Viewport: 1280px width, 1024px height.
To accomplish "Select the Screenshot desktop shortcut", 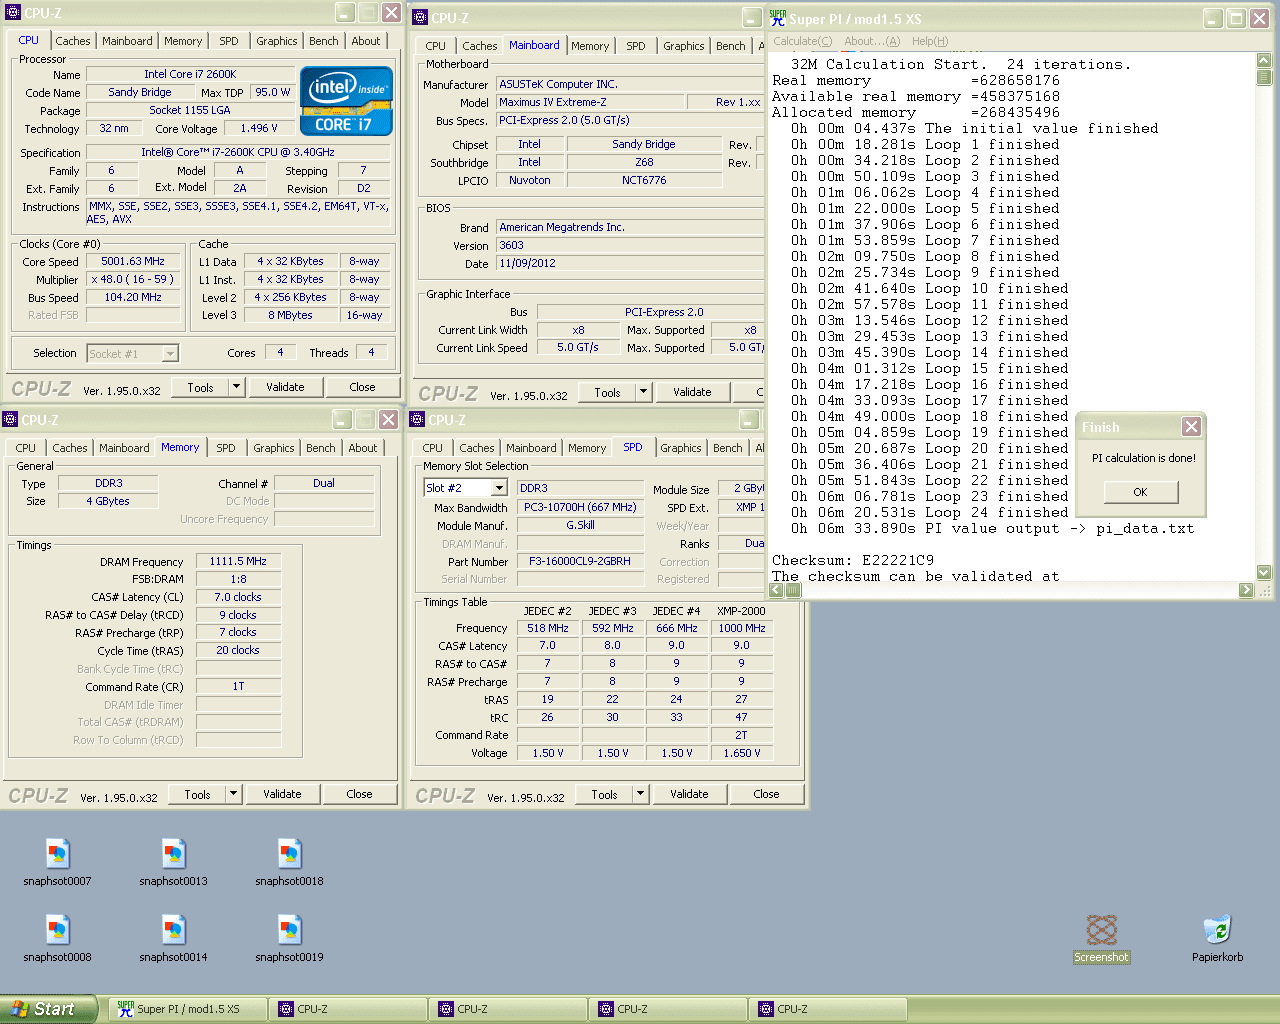I will click(1101, 931).
